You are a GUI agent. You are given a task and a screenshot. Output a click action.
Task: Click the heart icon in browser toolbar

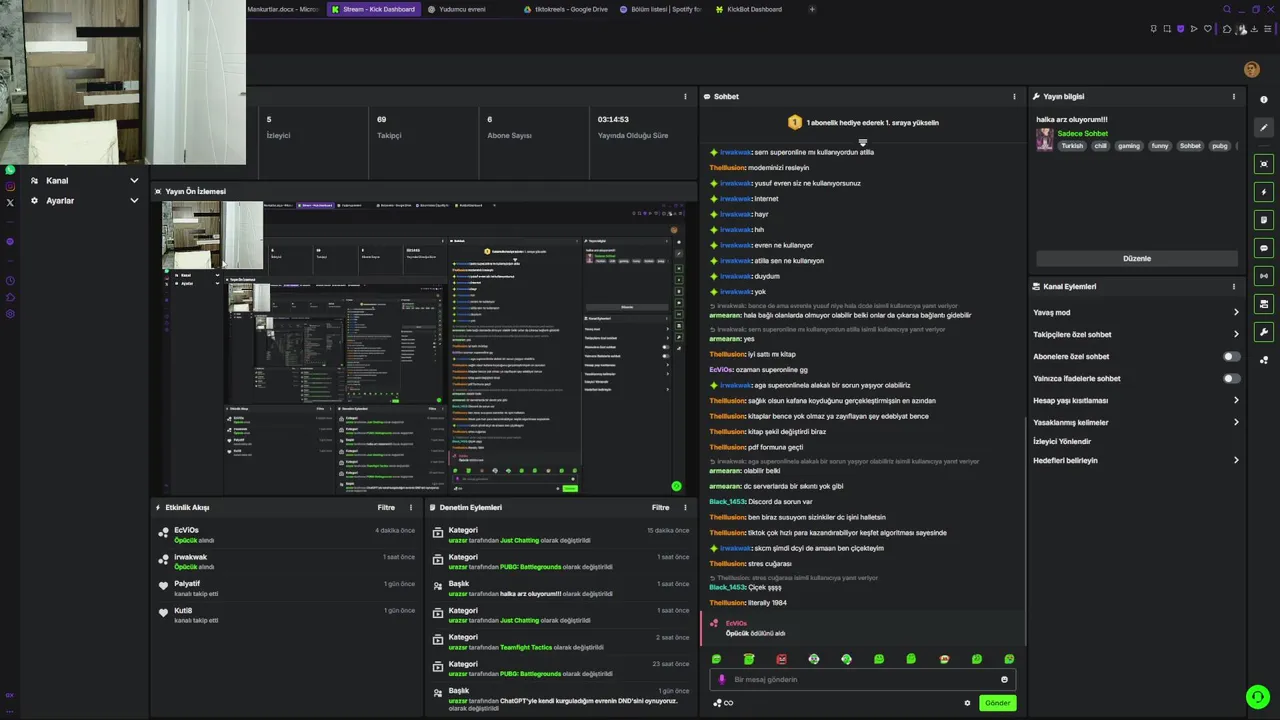pyautogui.click(x=1208, y=29)
